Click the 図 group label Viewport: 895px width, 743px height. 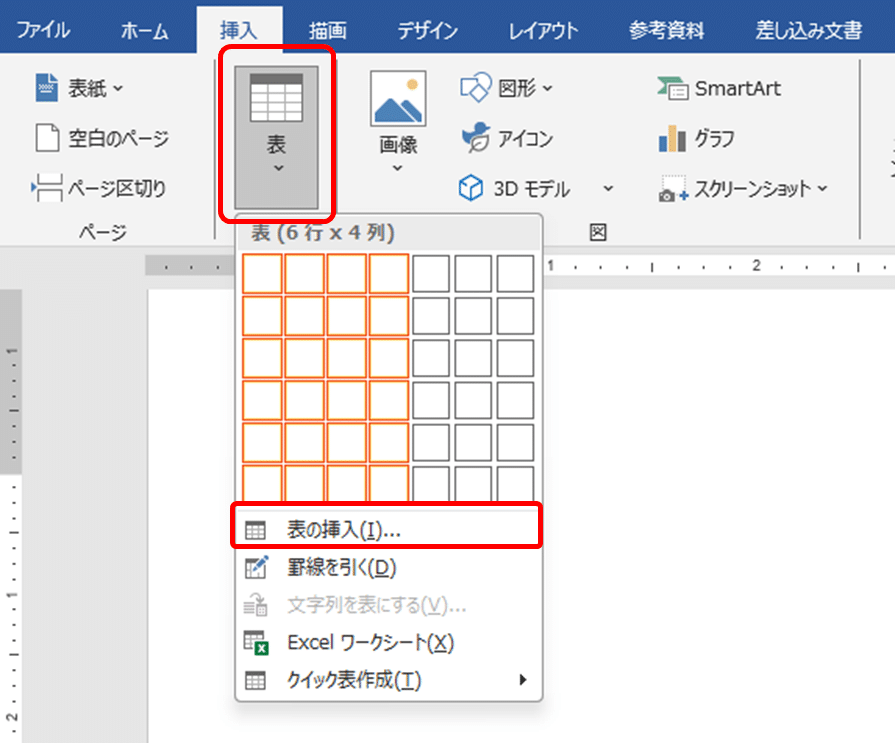pyautogui.click(x=598, y=232)
